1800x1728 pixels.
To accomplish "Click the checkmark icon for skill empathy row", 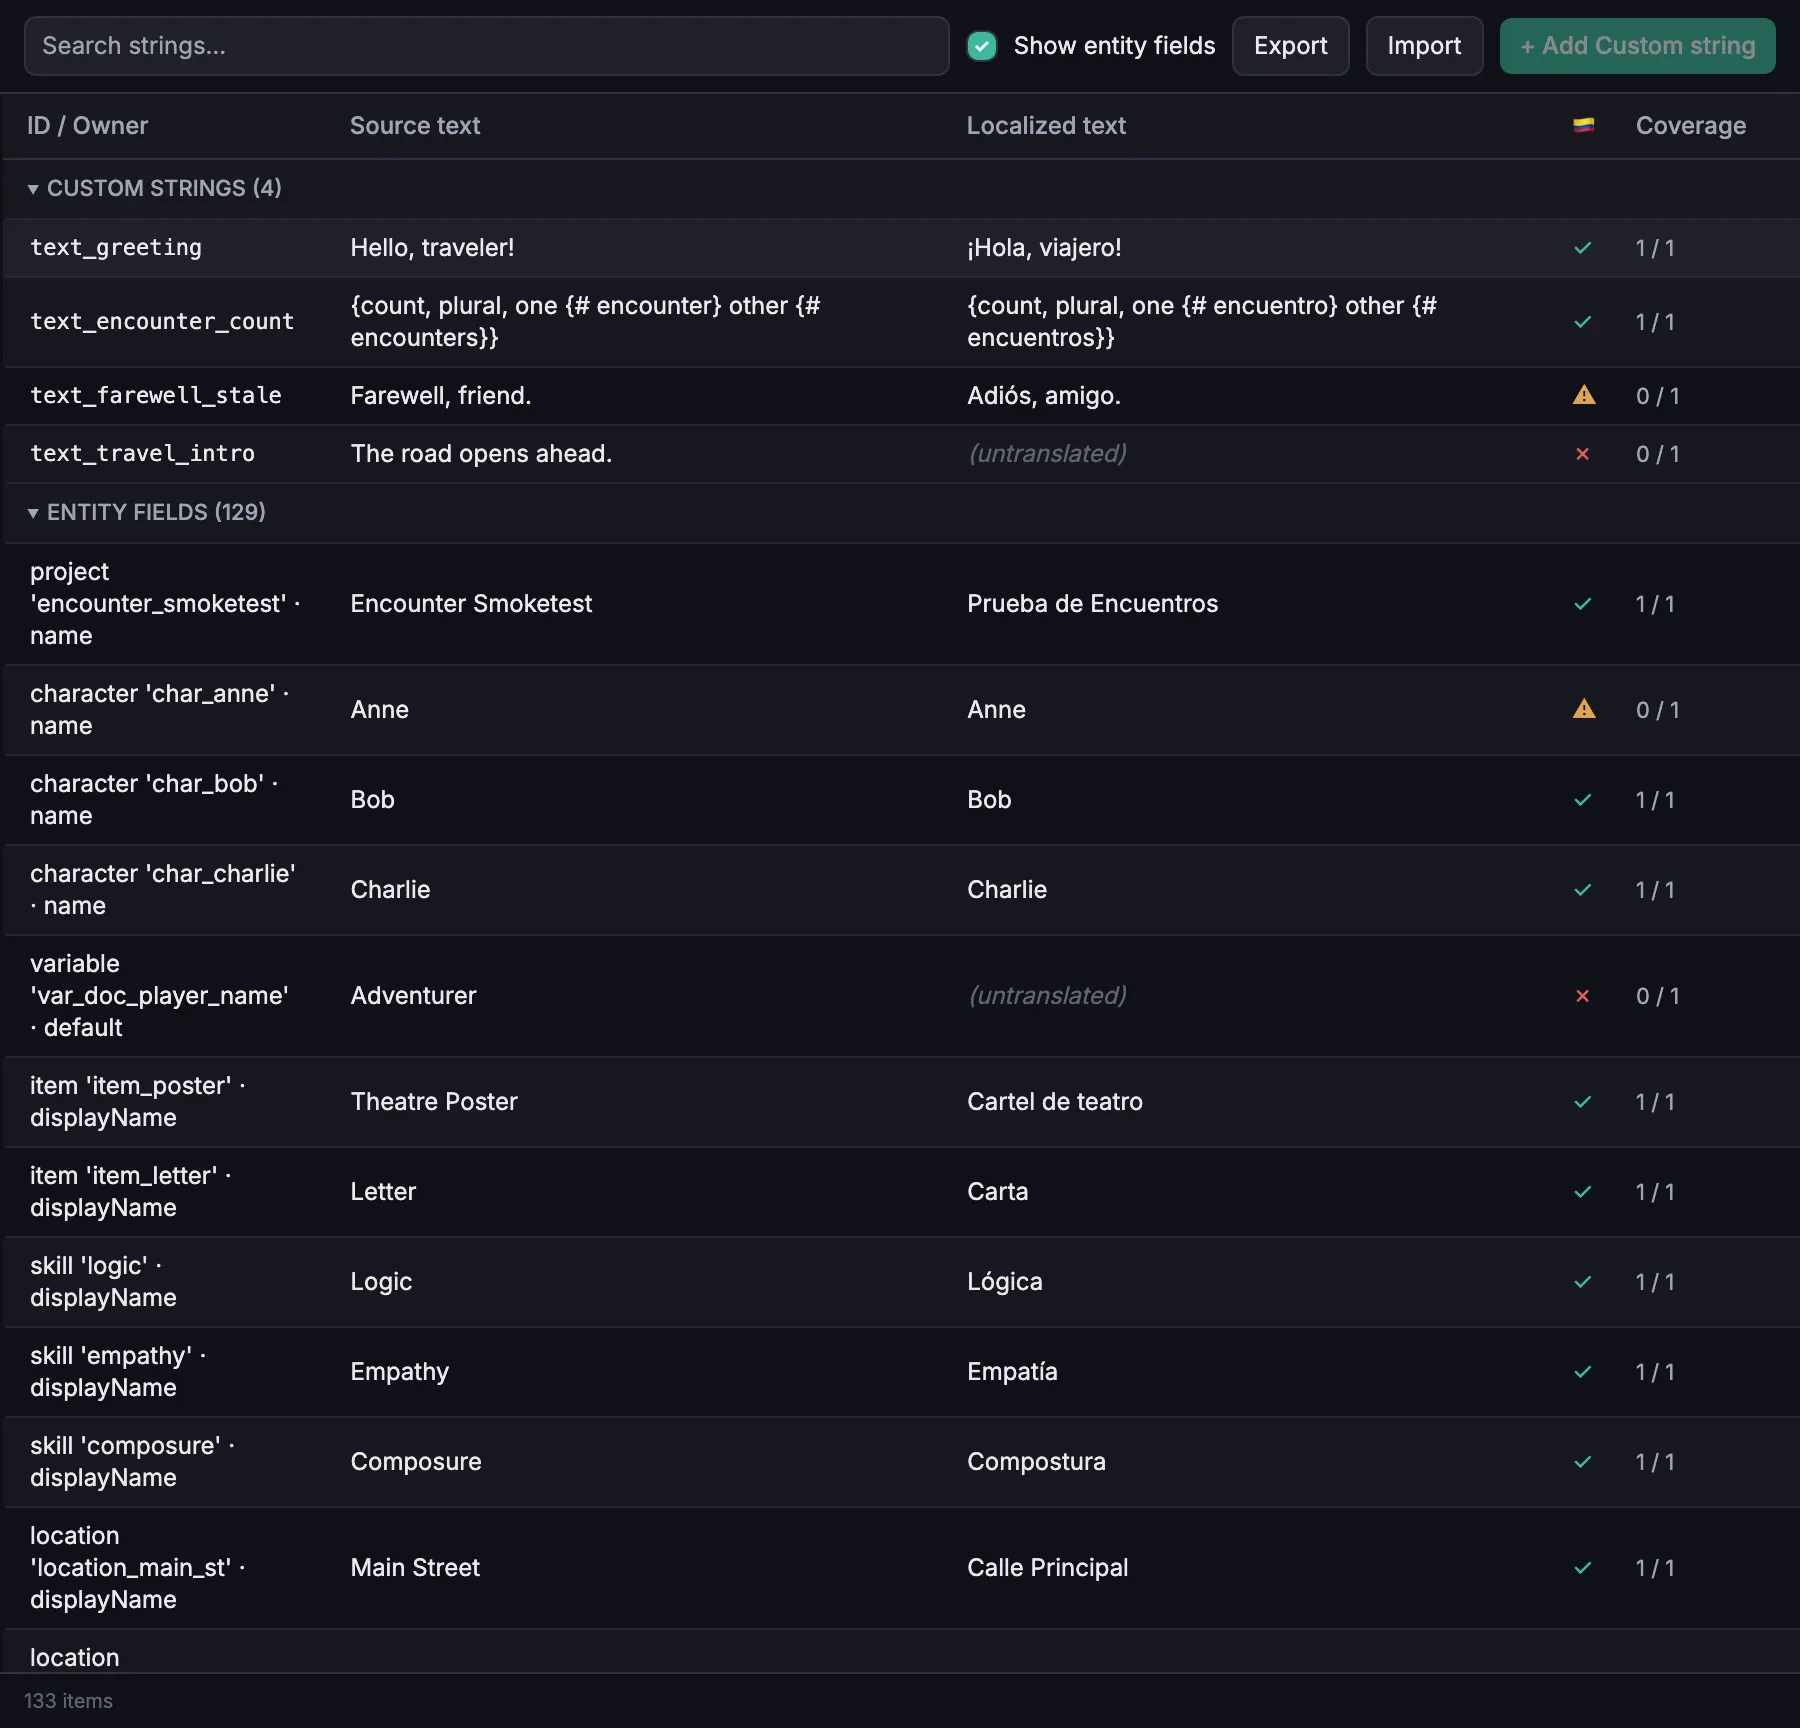I will coord(1583,1372).
